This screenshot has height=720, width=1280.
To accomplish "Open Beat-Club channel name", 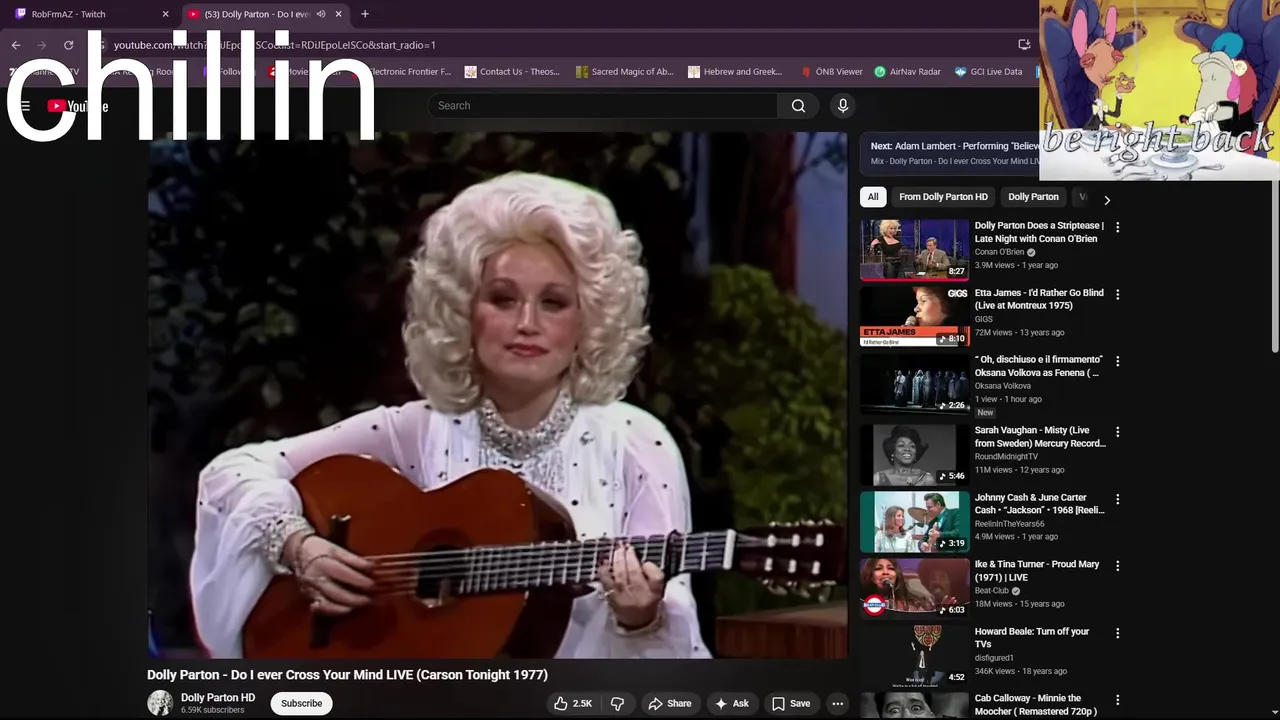I will (x=992, y=591).
